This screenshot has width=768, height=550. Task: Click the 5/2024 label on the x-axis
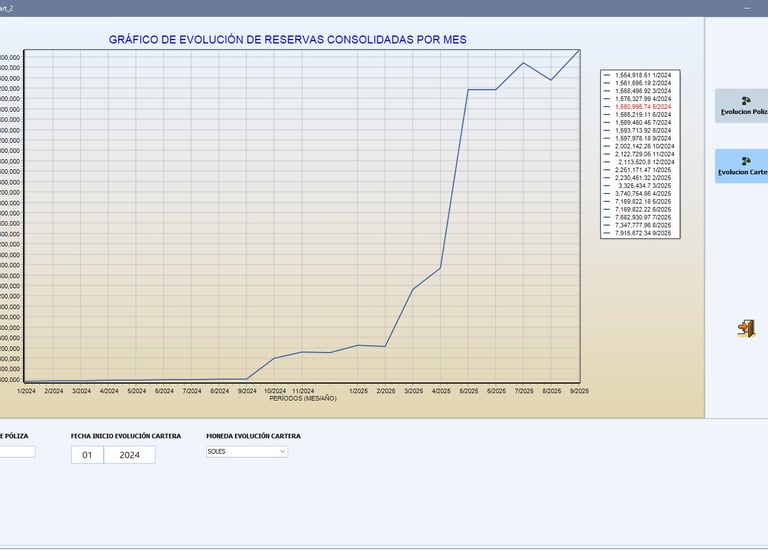137,391
